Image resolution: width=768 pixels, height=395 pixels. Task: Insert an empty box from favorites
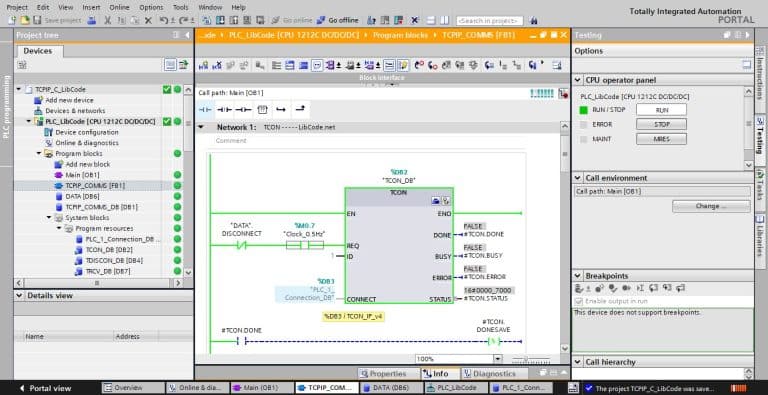[263, 110]
